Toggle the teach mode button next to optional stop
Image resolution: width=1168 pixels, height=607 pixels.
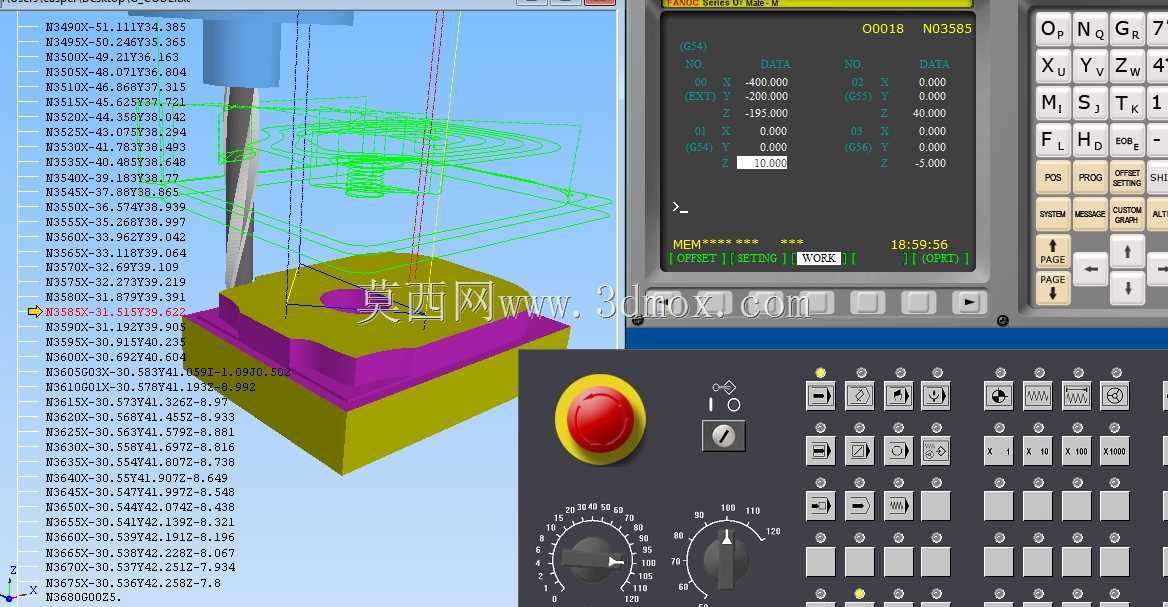coord(936,451)
